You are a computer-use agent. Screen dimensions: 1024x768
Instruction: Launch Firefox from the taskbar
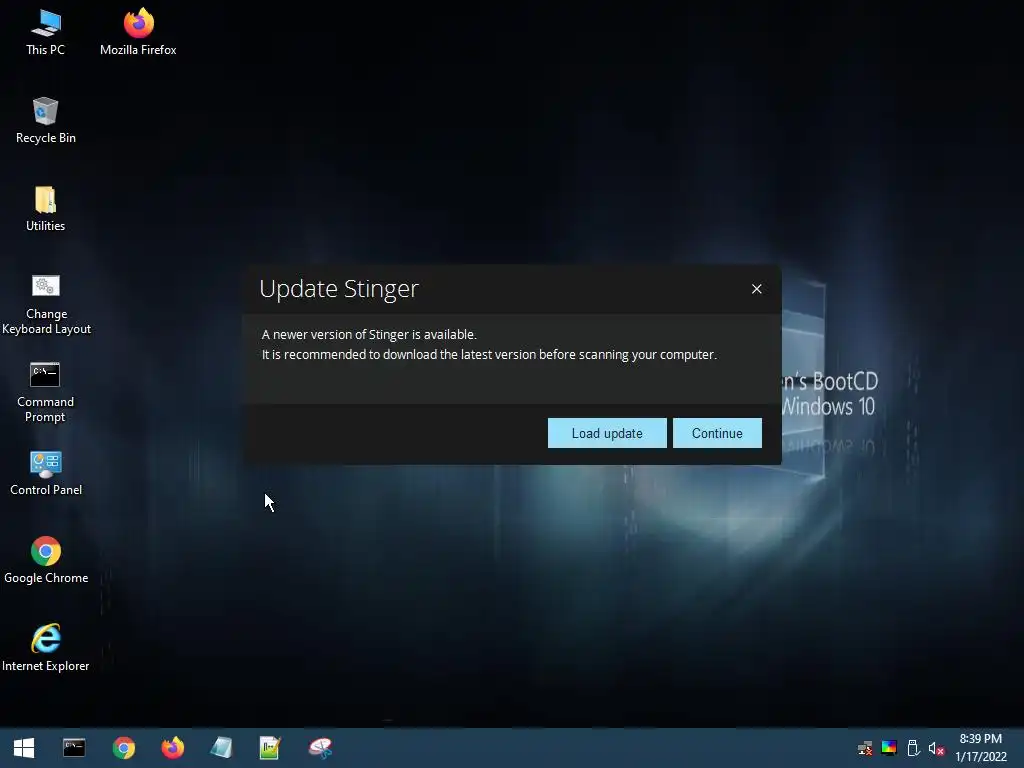[x=172, y=748]
